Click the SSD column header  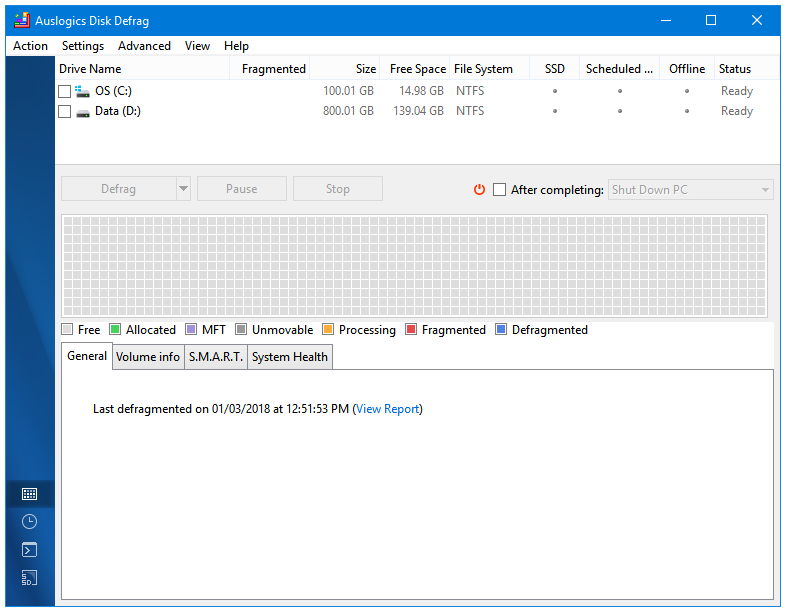[x=555, y=69]
